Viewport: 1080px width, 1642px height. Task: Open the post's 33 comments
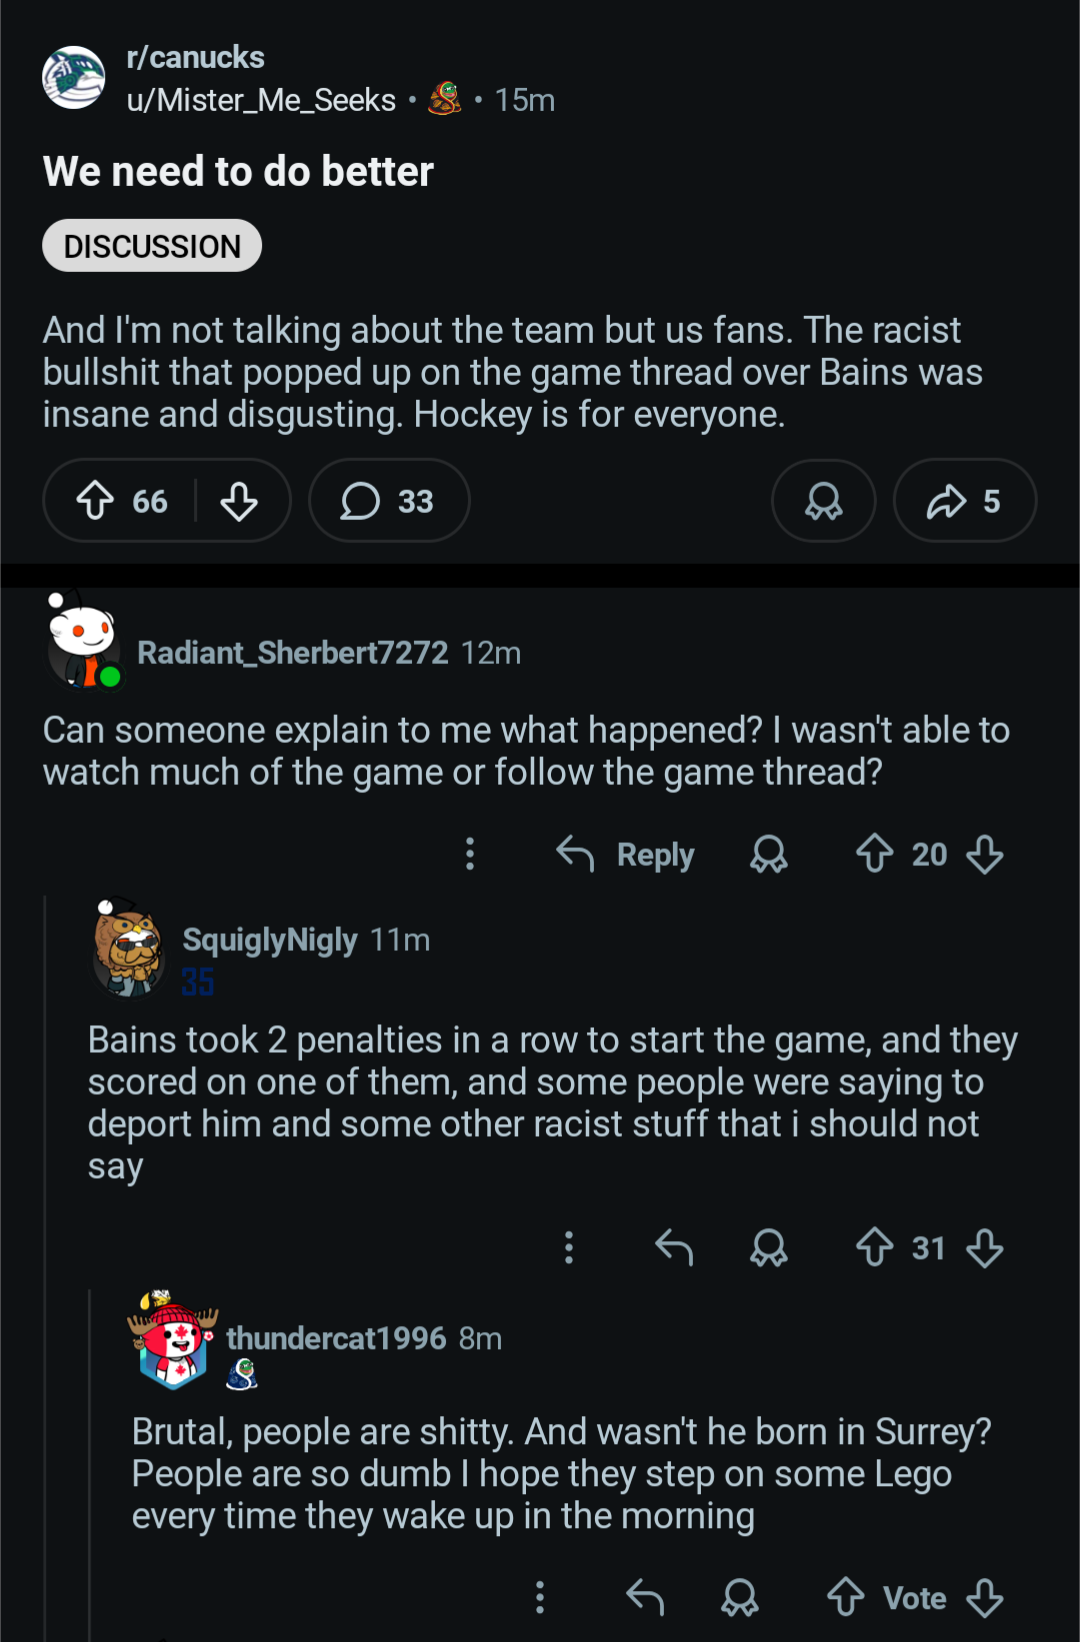pos(388,501)
